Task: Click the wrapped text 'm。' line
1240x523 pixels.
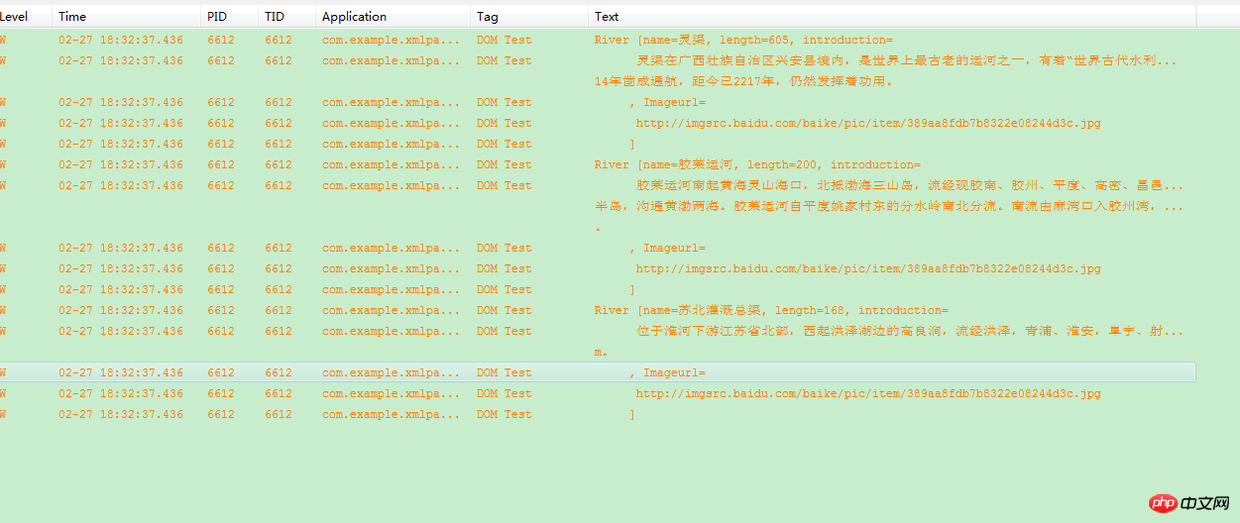Action: 601,352
